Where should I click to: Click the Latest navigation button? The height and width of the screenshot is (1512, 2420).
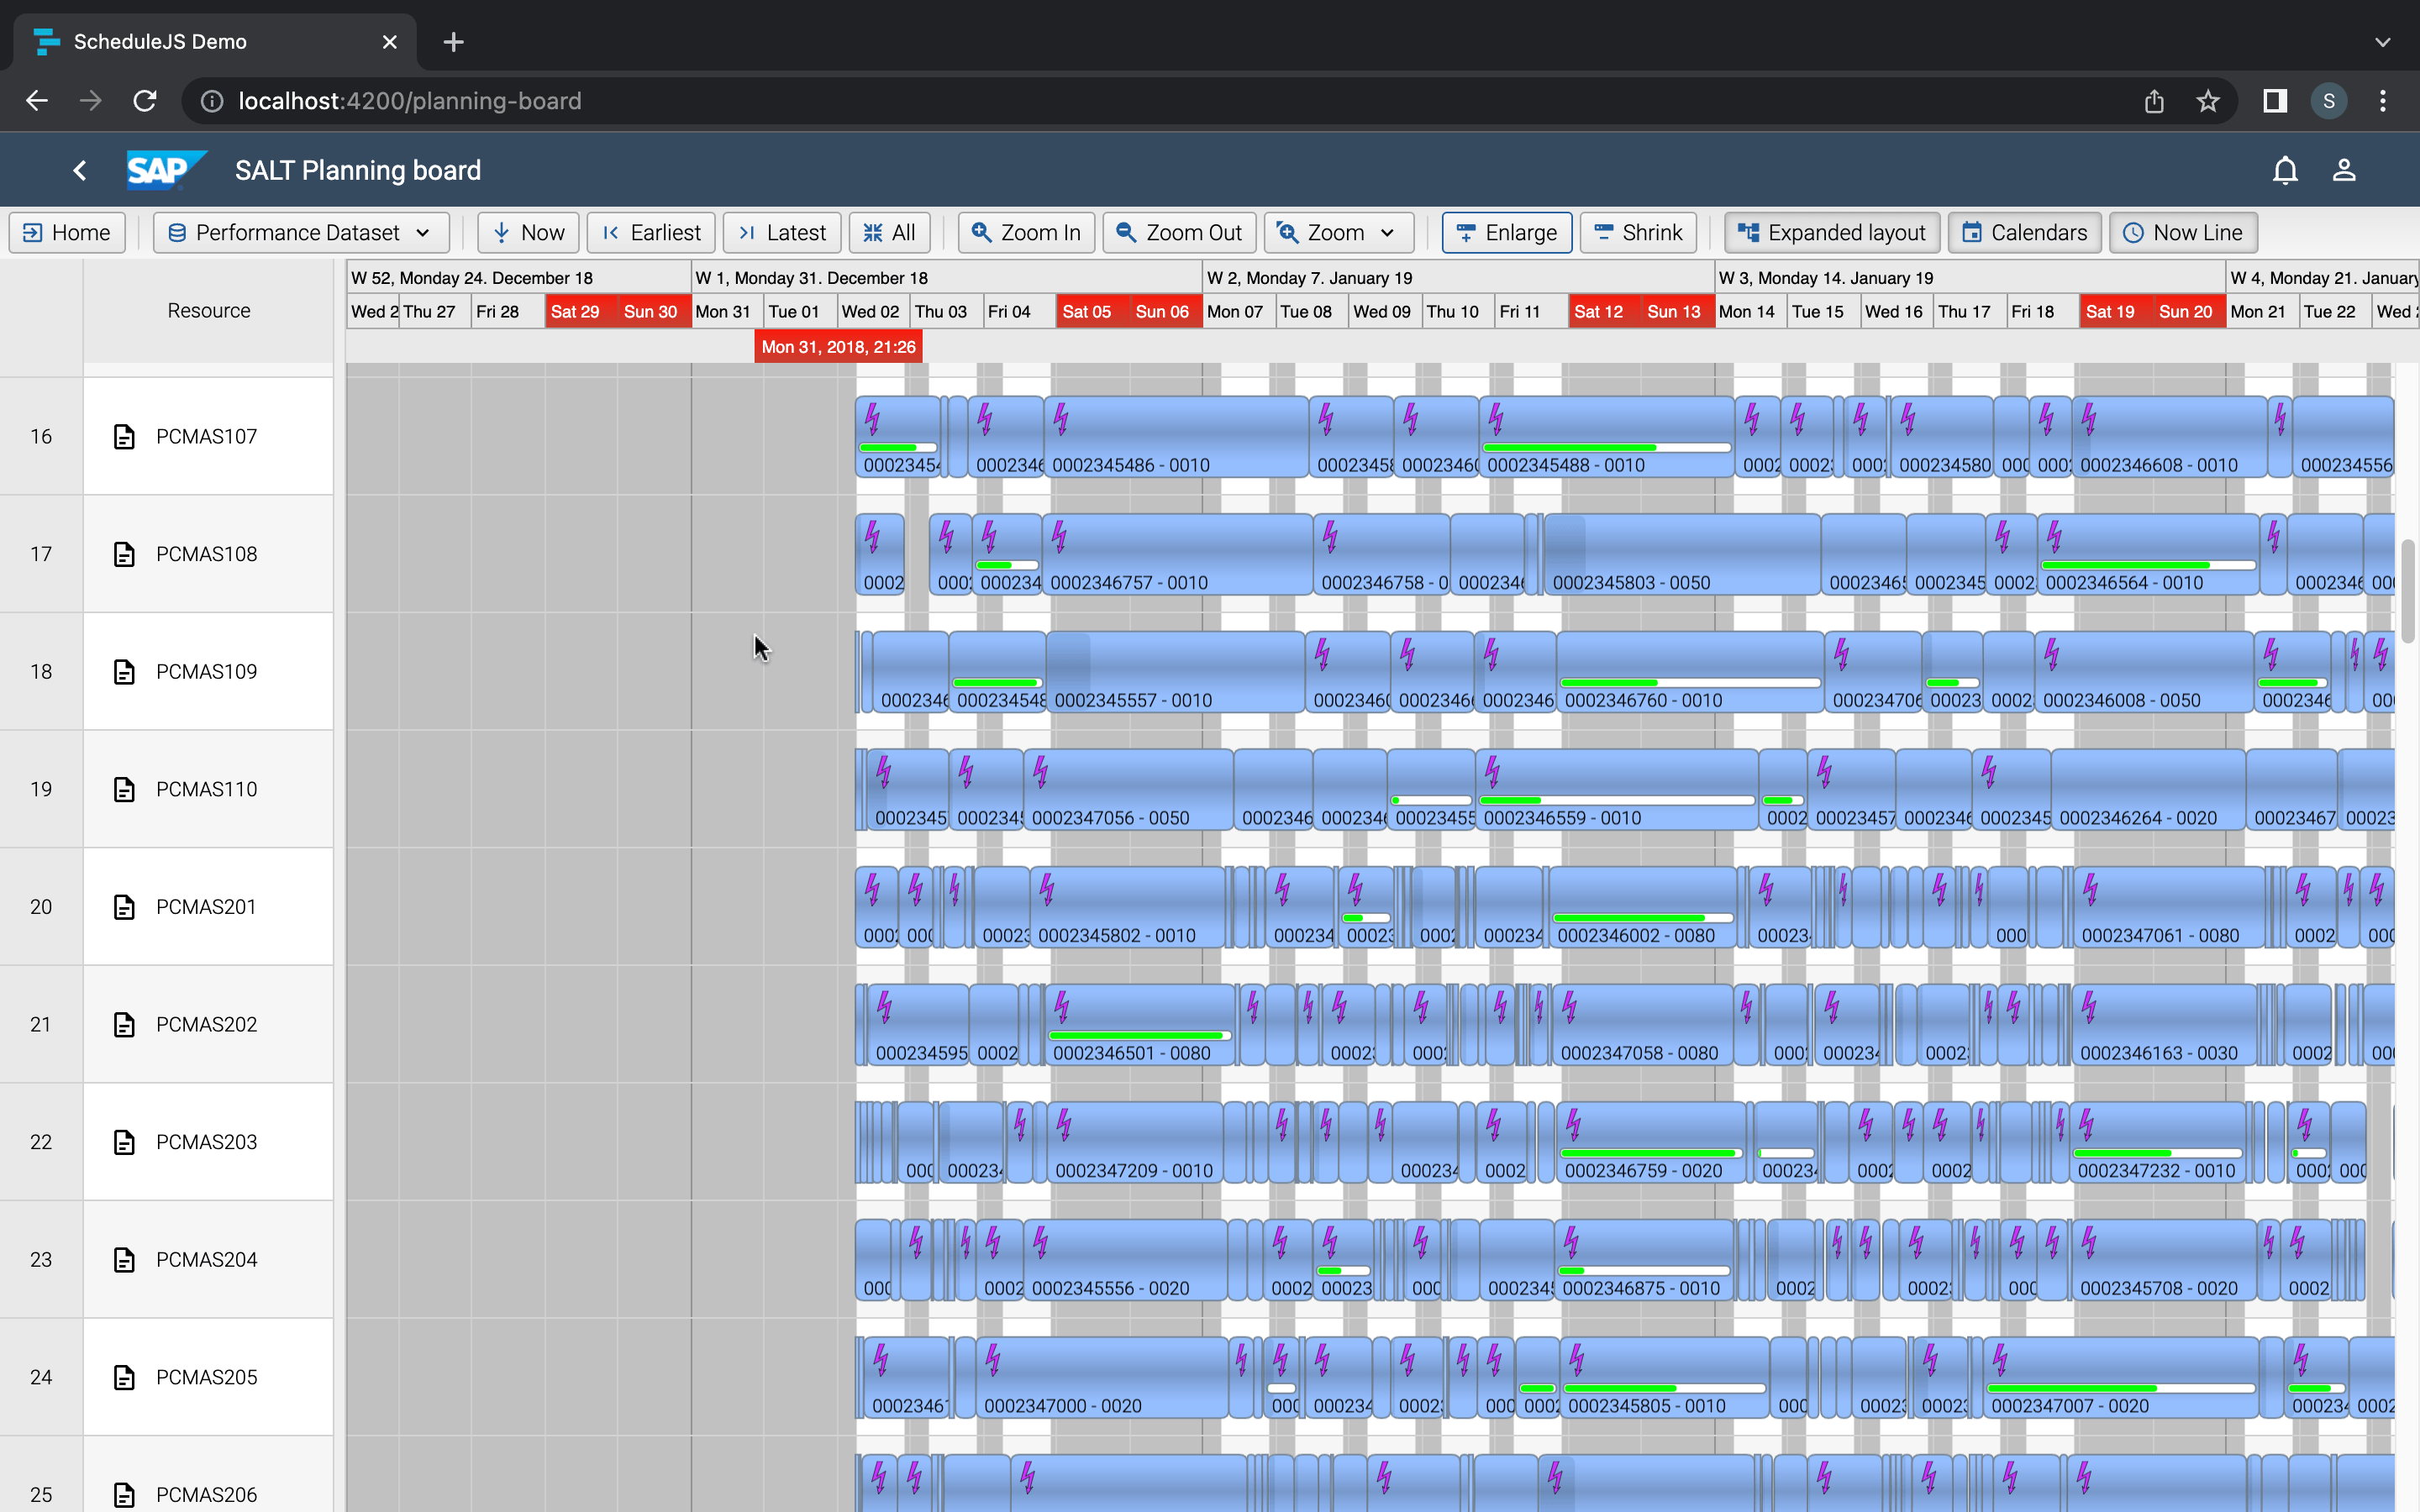[x=782, y=232]
